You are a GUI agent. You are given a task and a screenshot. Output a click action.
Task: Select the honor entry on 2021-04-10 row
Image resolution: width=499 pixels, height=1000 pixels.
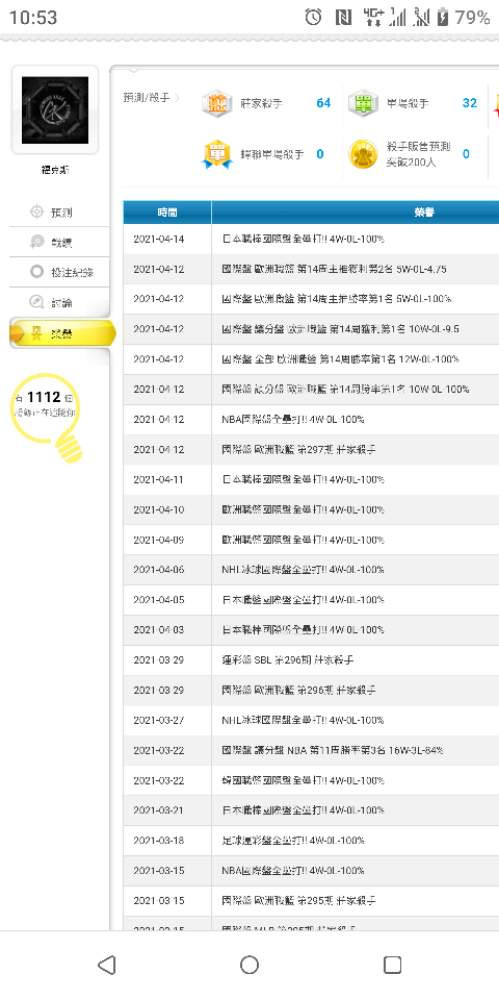[303, 510]
